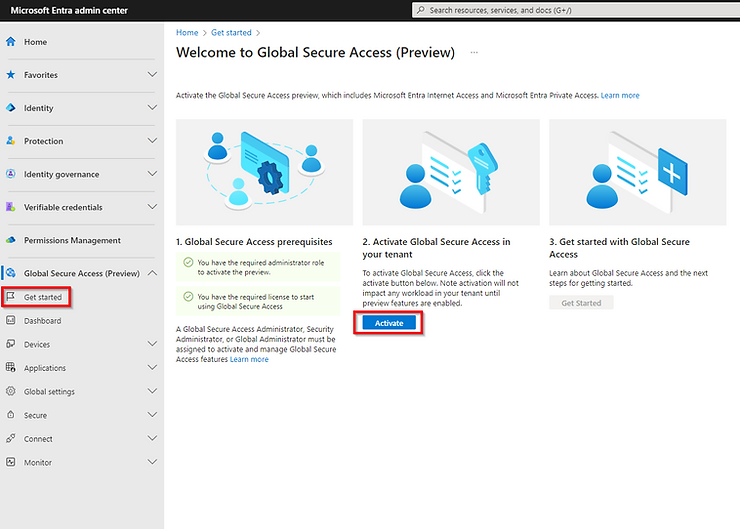Open Learn more link about prerequisites

pyautogui.click(x=249, y=359)
